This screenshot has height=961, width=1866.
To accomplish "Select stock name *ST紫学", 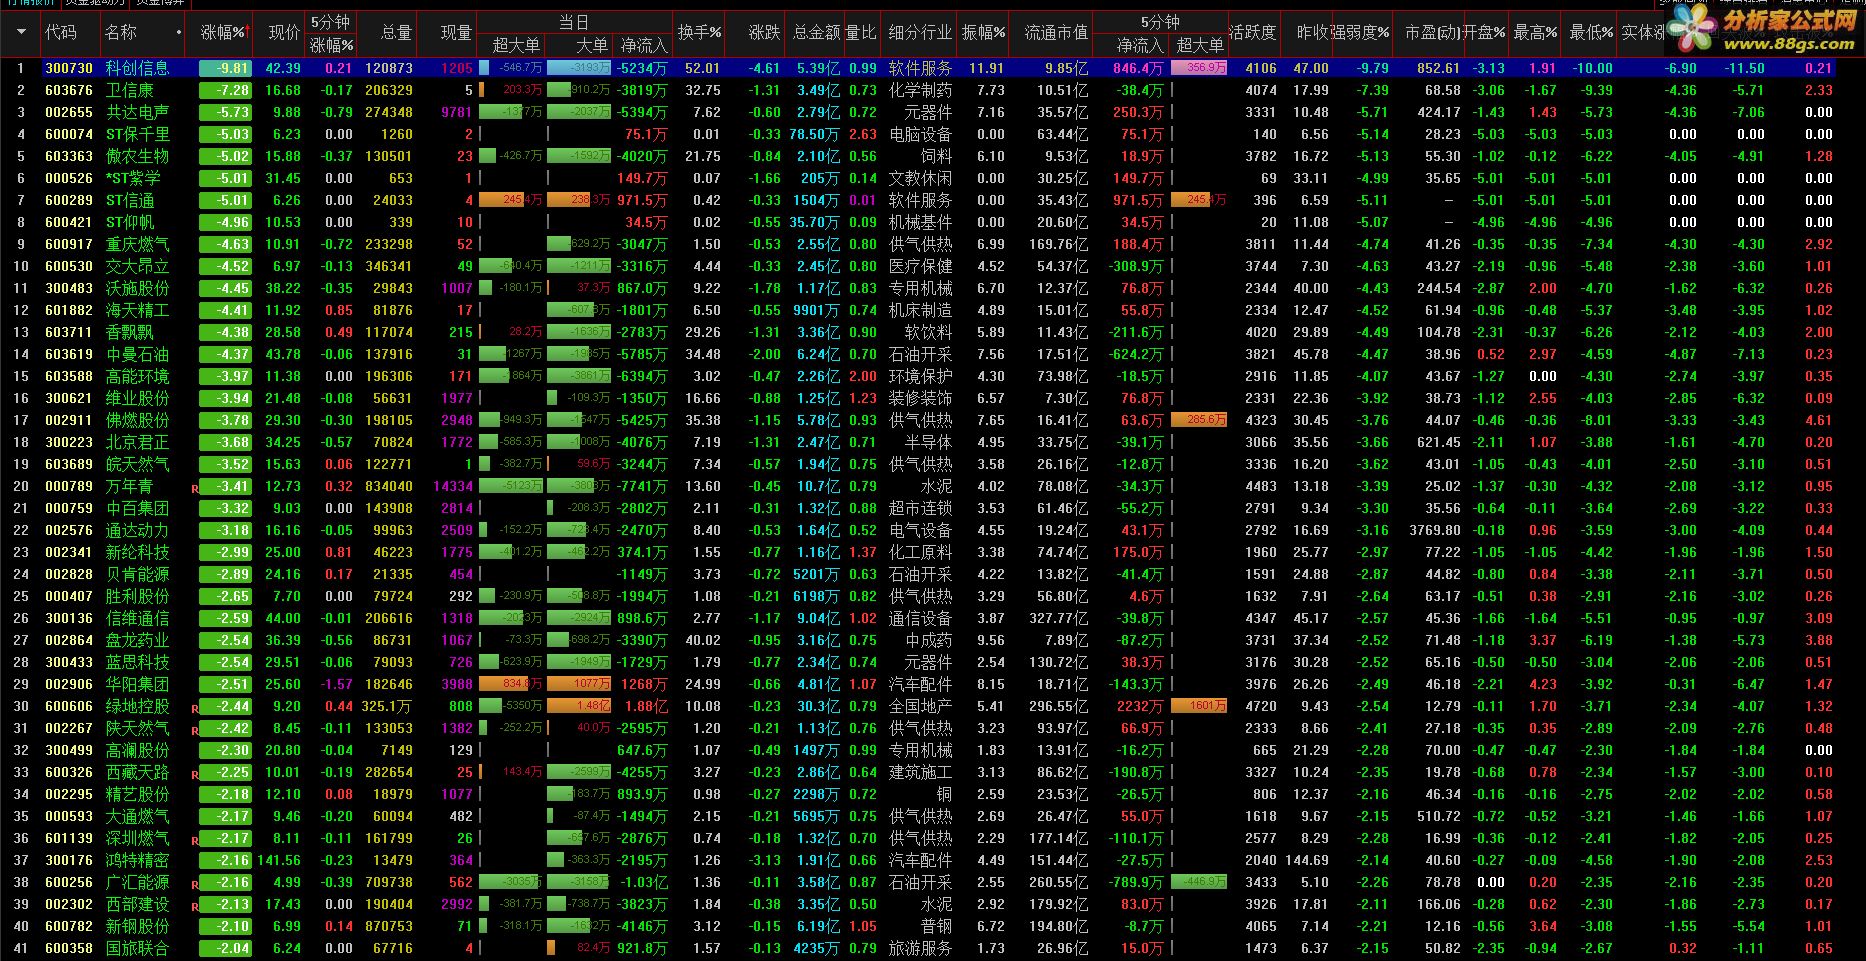I will 133,178.
